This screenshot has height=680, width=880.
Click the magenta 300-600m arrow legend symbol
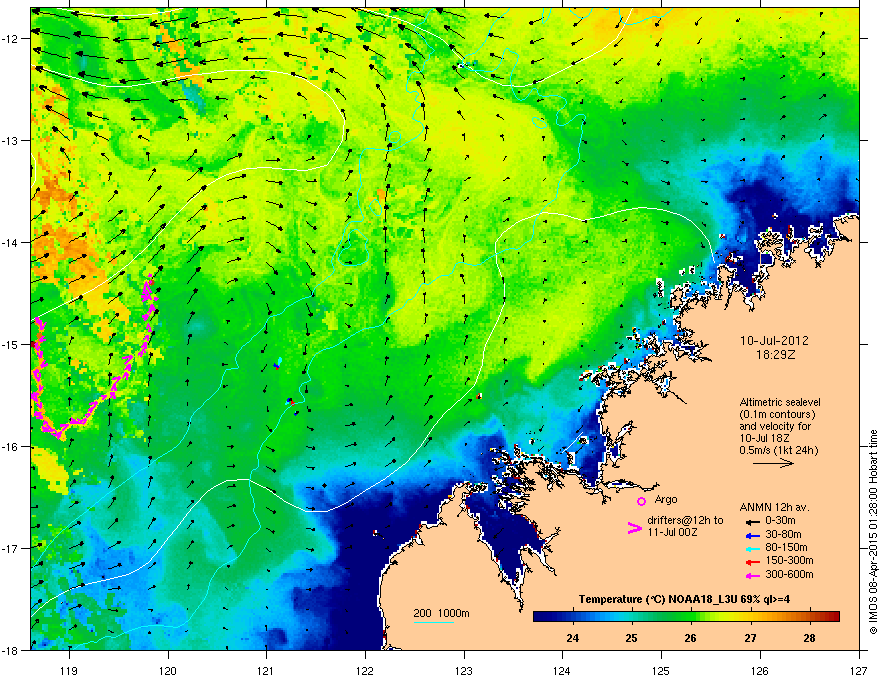tap(751, 575)
